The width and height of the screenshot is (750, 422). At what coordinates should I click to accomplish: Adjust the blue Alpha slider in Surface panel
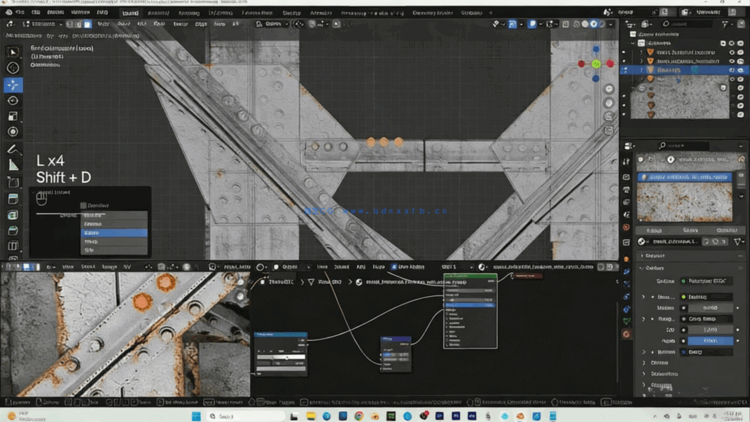(710, 341)
